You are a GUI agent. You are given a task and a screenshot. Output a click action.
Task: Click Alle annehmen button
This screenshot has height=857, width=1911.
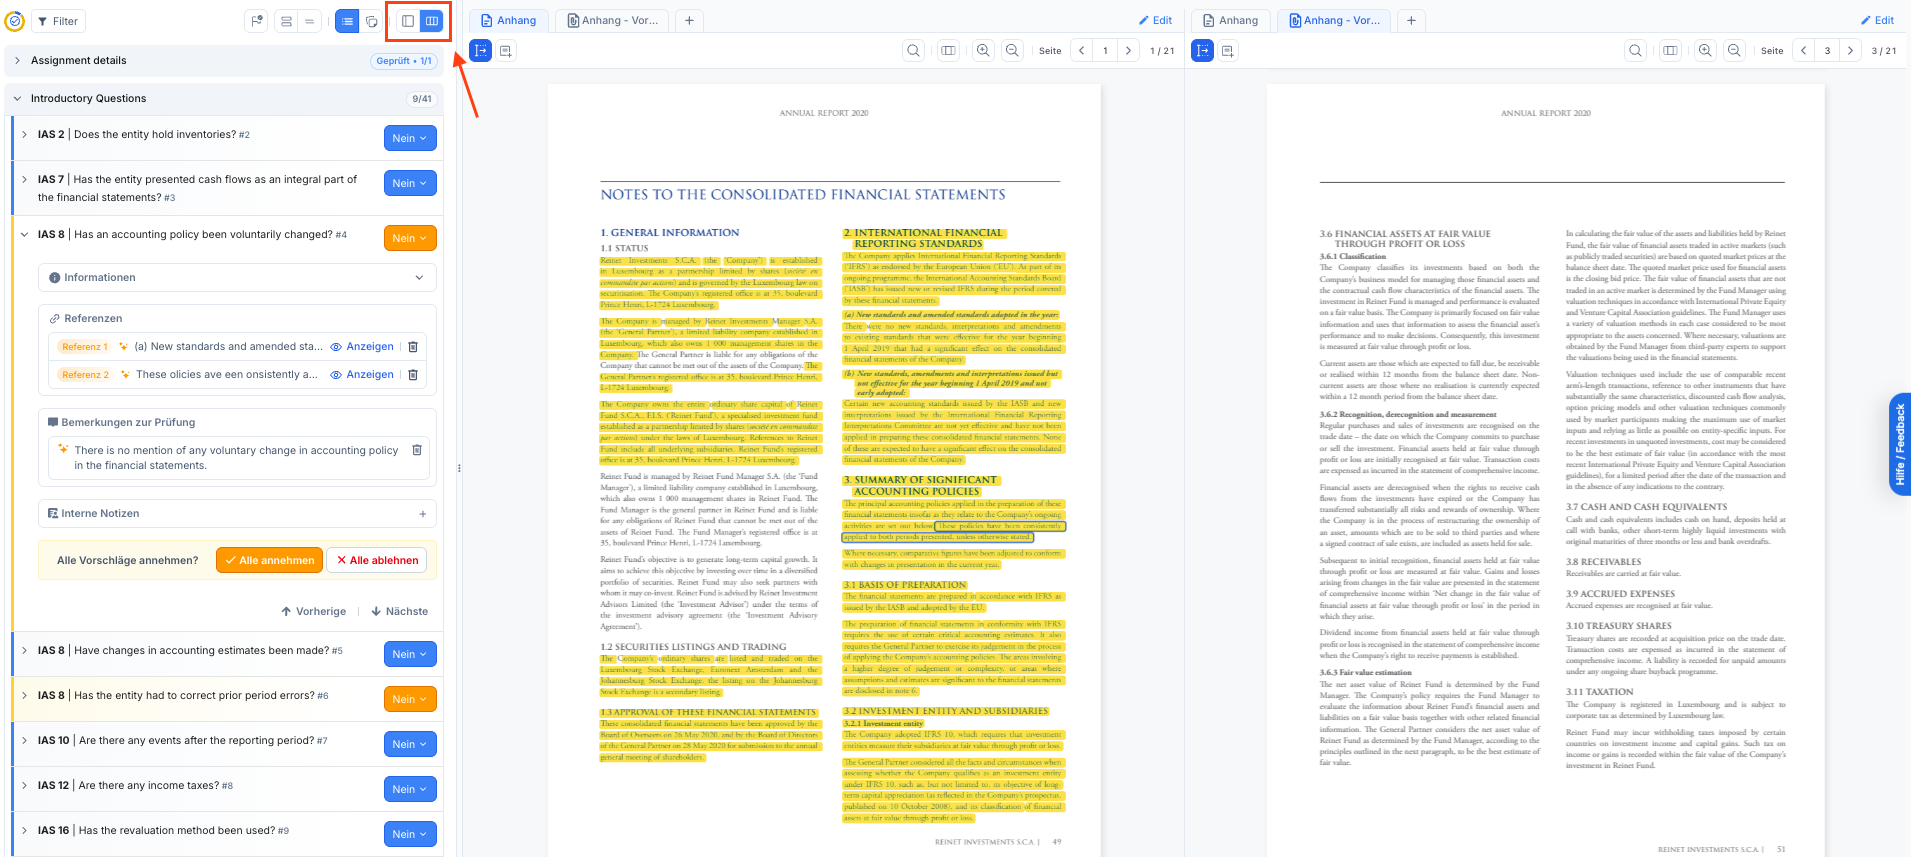(269, 560)
